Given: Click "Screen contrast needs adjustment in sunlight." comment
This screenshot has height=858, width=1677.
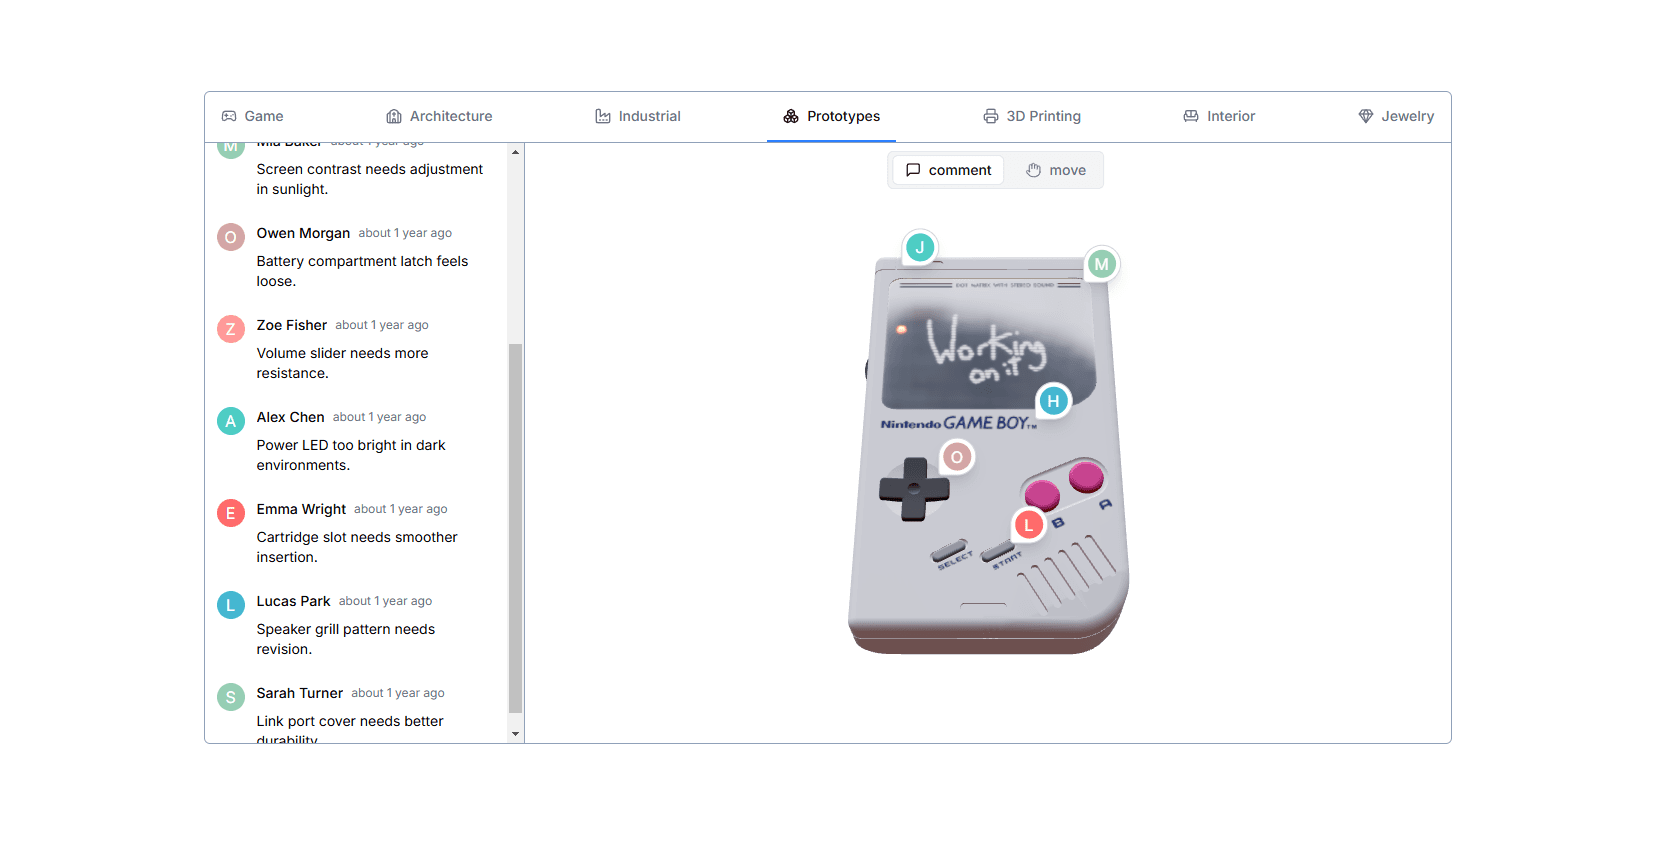Looking at the screenshot, I should click(370, 179).
